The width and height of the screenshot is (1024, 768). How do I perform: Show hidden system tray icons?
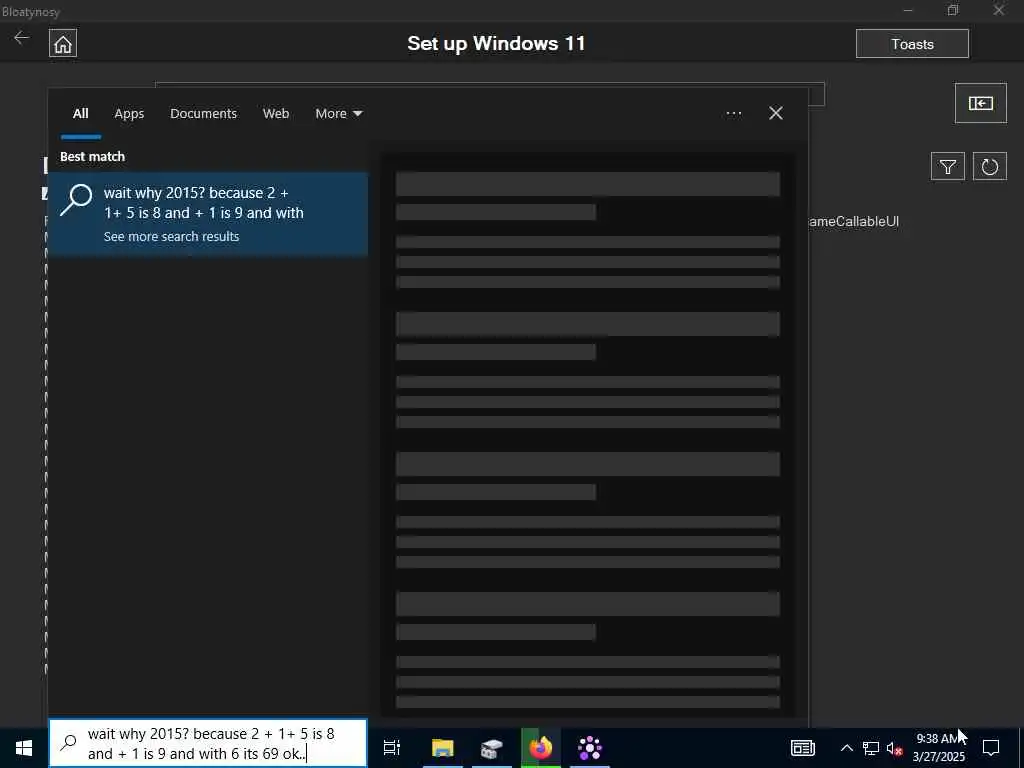click(846, 748)
